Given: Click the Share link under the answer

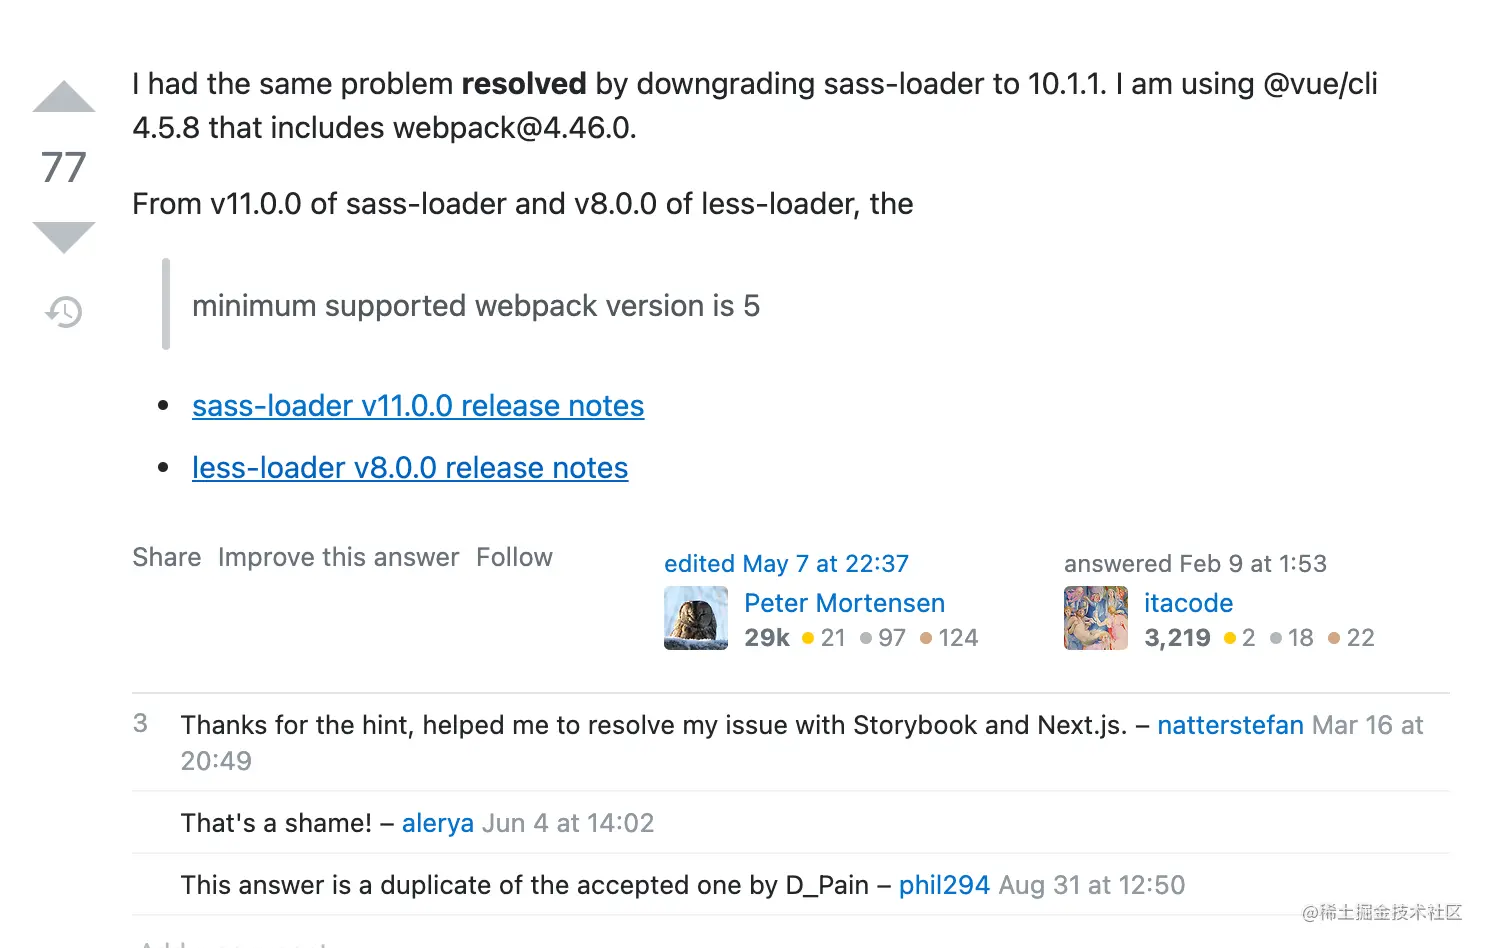Looking at the screenshot, I should coord(166,557).
